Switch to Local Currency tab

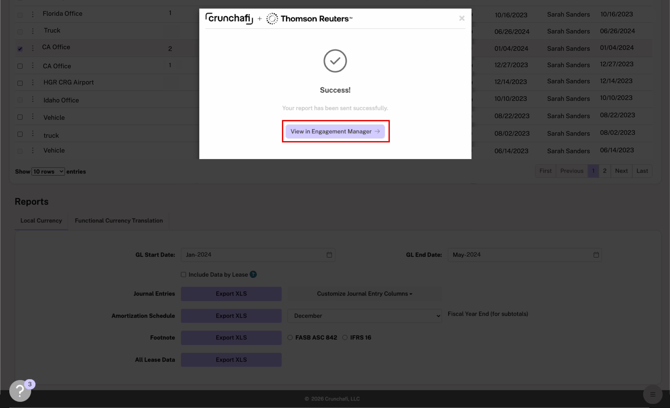(x=41, y=221)
